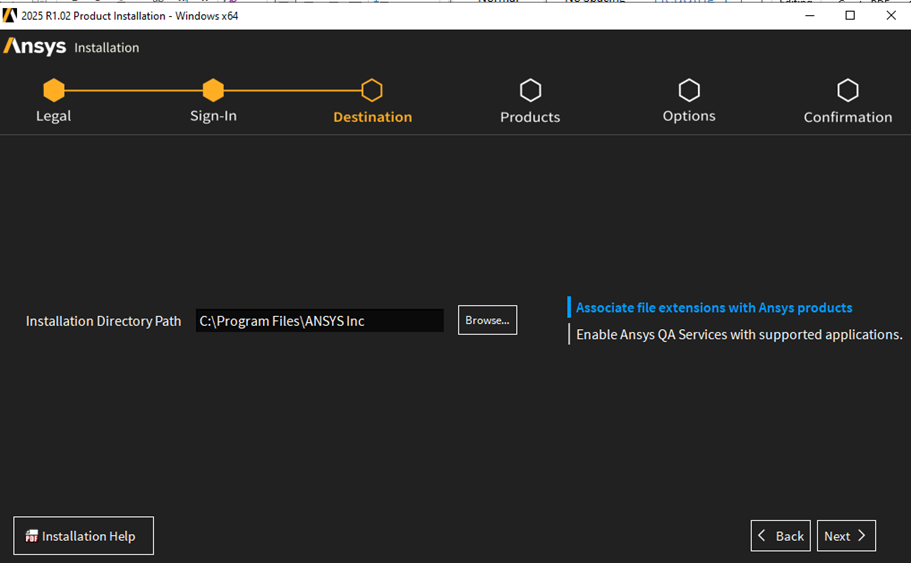This screenshot has width=911, height=563.
Task: Go Back to previous step
Action: (780, 536)
